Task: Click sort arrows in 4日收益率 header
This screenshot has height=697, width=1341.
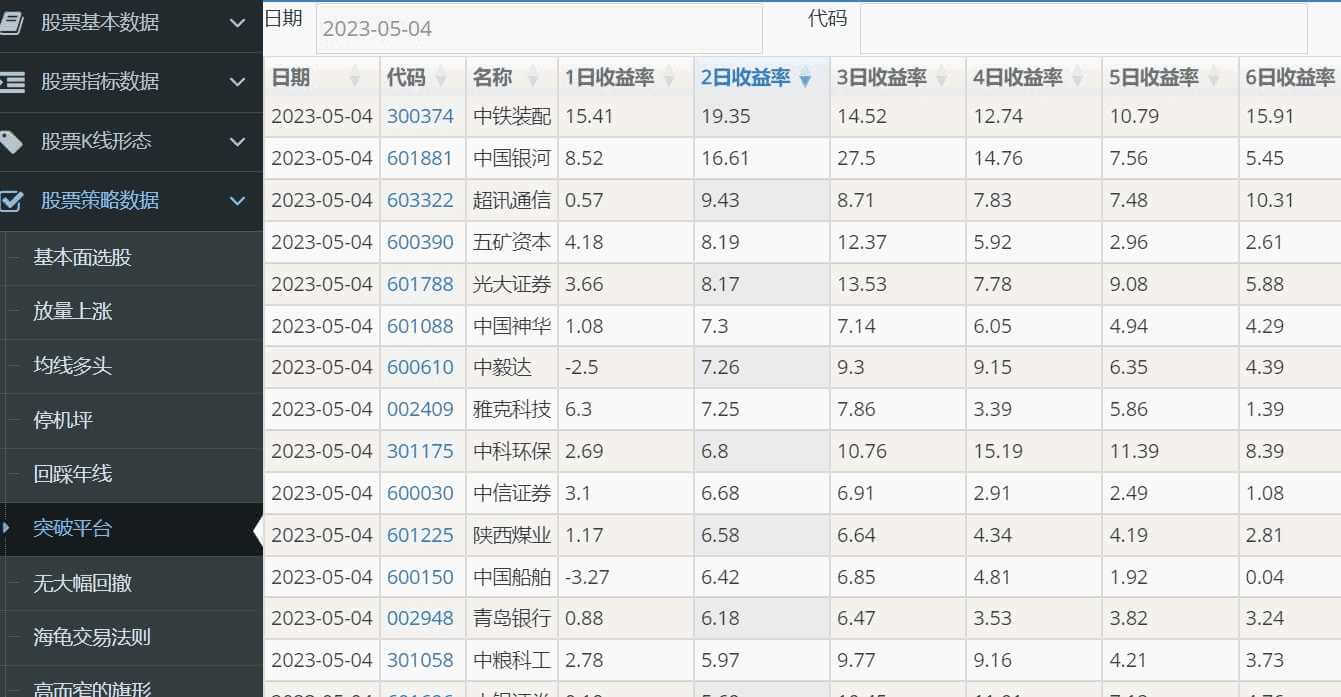Action: tap(1077, 78)
